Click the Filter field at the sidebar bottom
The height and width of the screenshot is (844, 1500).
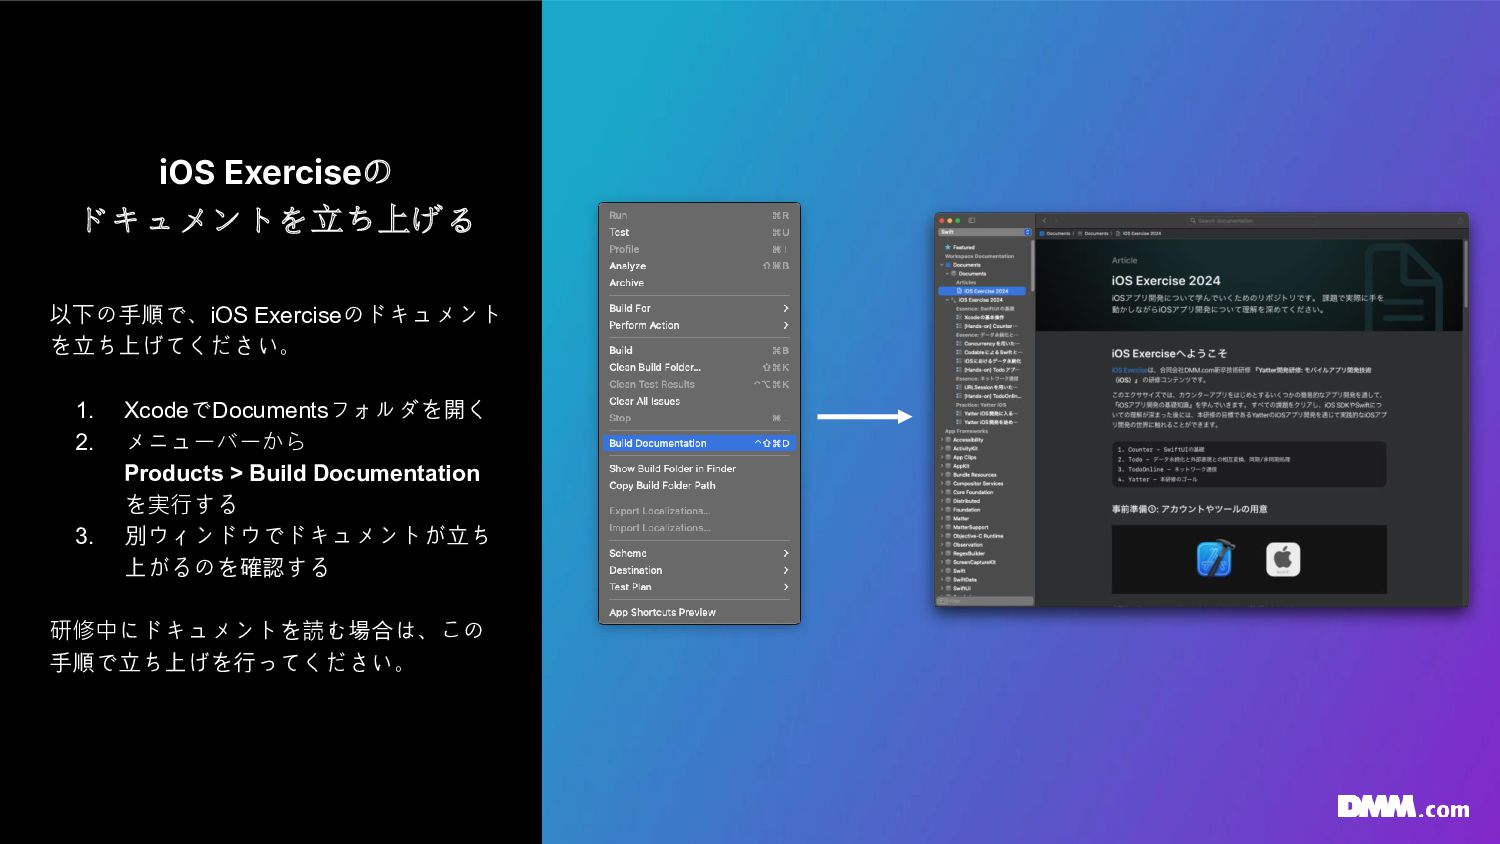(984, 601)
